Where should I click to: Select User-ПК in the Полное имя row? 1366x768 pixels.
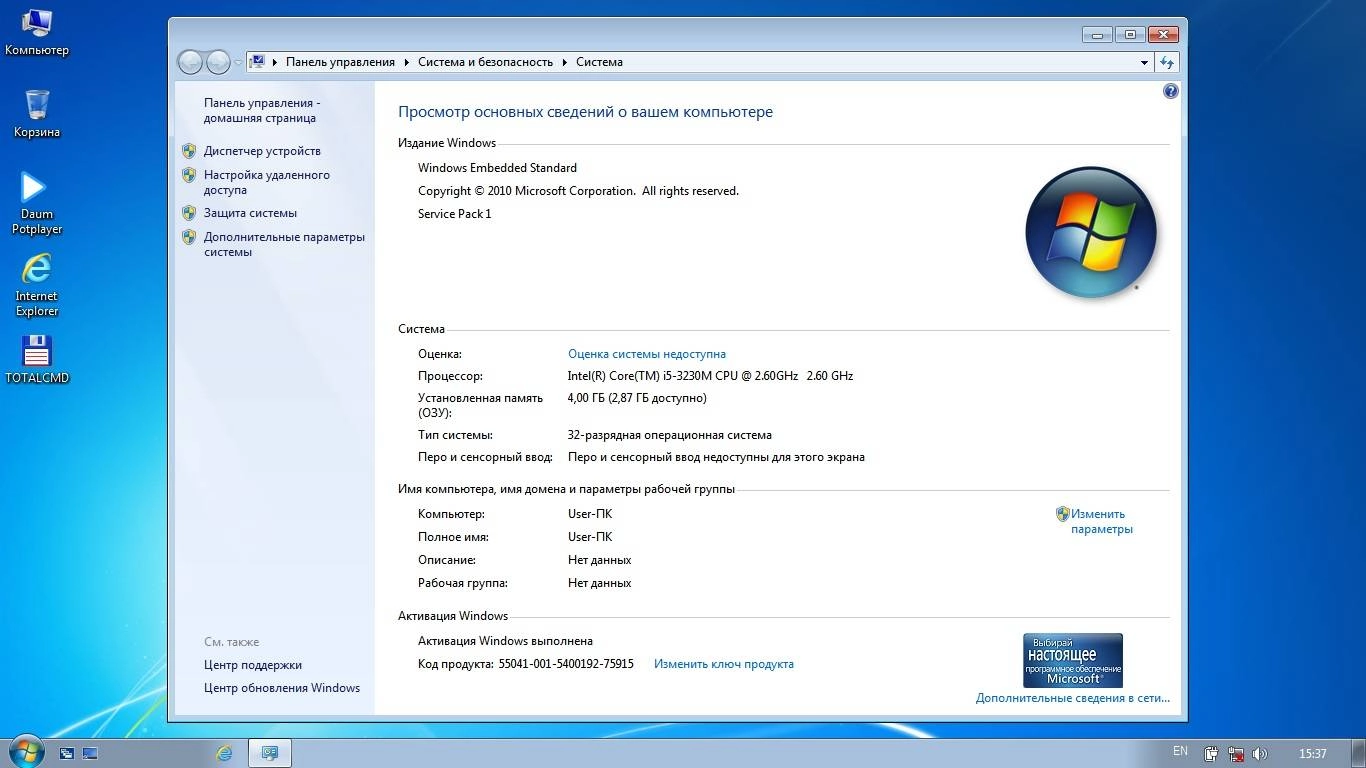pyautogui.click(x=590, y=537)
